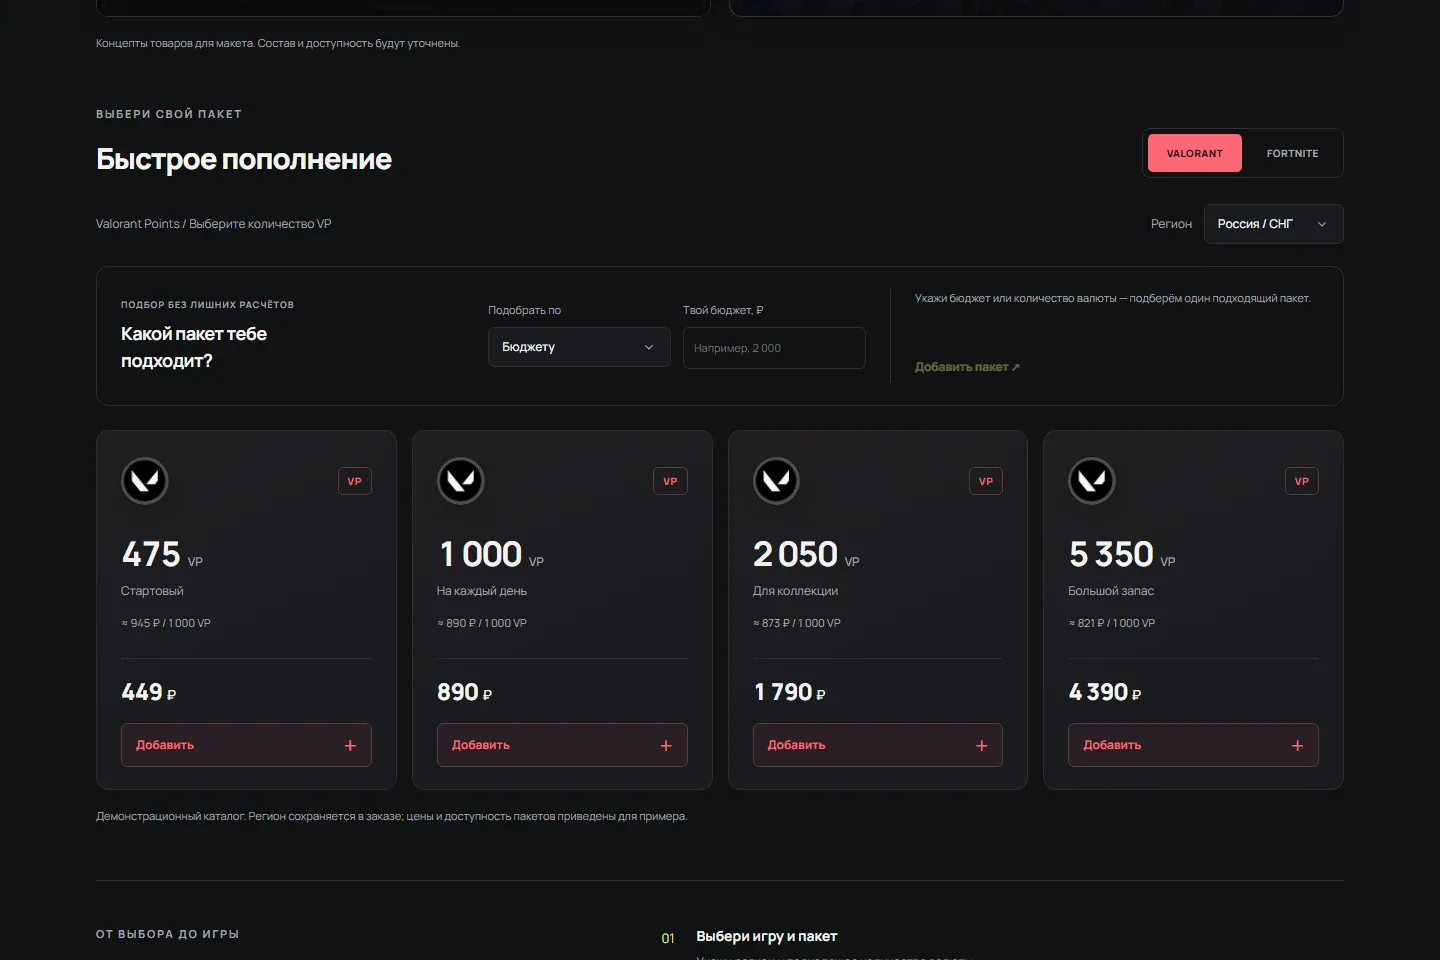Click the 5 350 VP amount
1440x960 pixels.
coord(1122,554)
